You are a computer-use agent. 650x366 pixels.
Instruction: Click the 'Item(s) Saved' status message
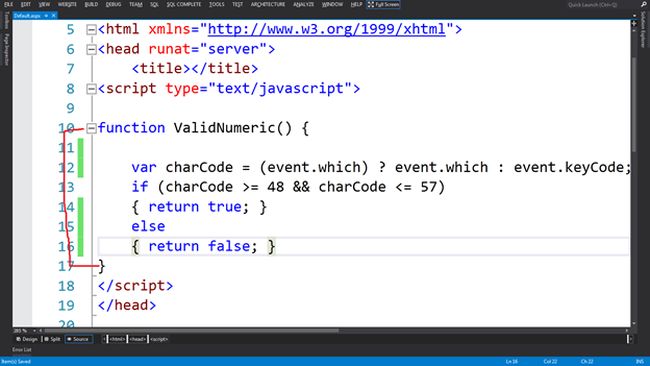(16, 361)
